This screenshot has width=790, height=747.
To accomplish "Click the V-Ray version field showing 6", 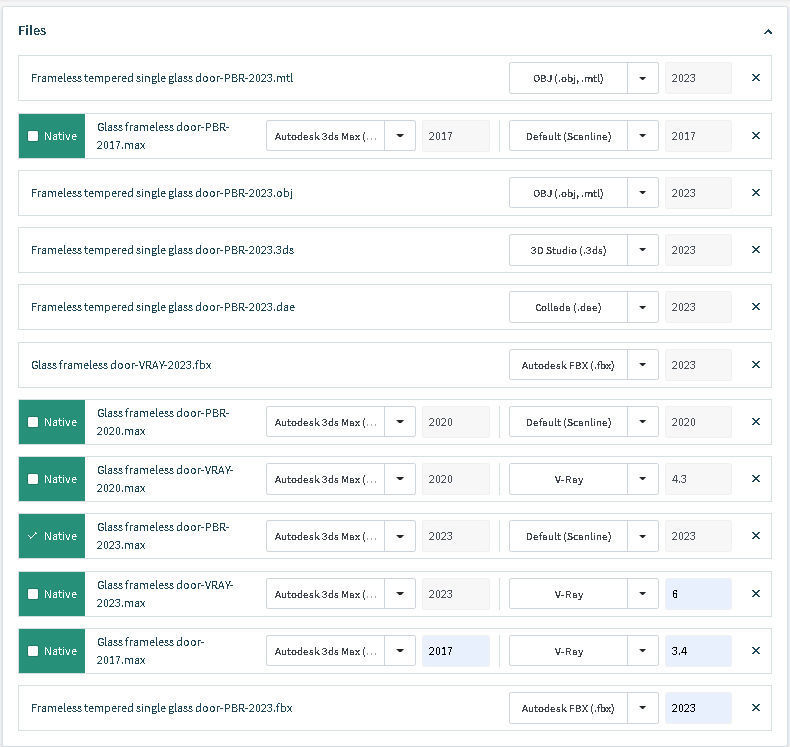I will pyautogui.click(x=697, y=594).
